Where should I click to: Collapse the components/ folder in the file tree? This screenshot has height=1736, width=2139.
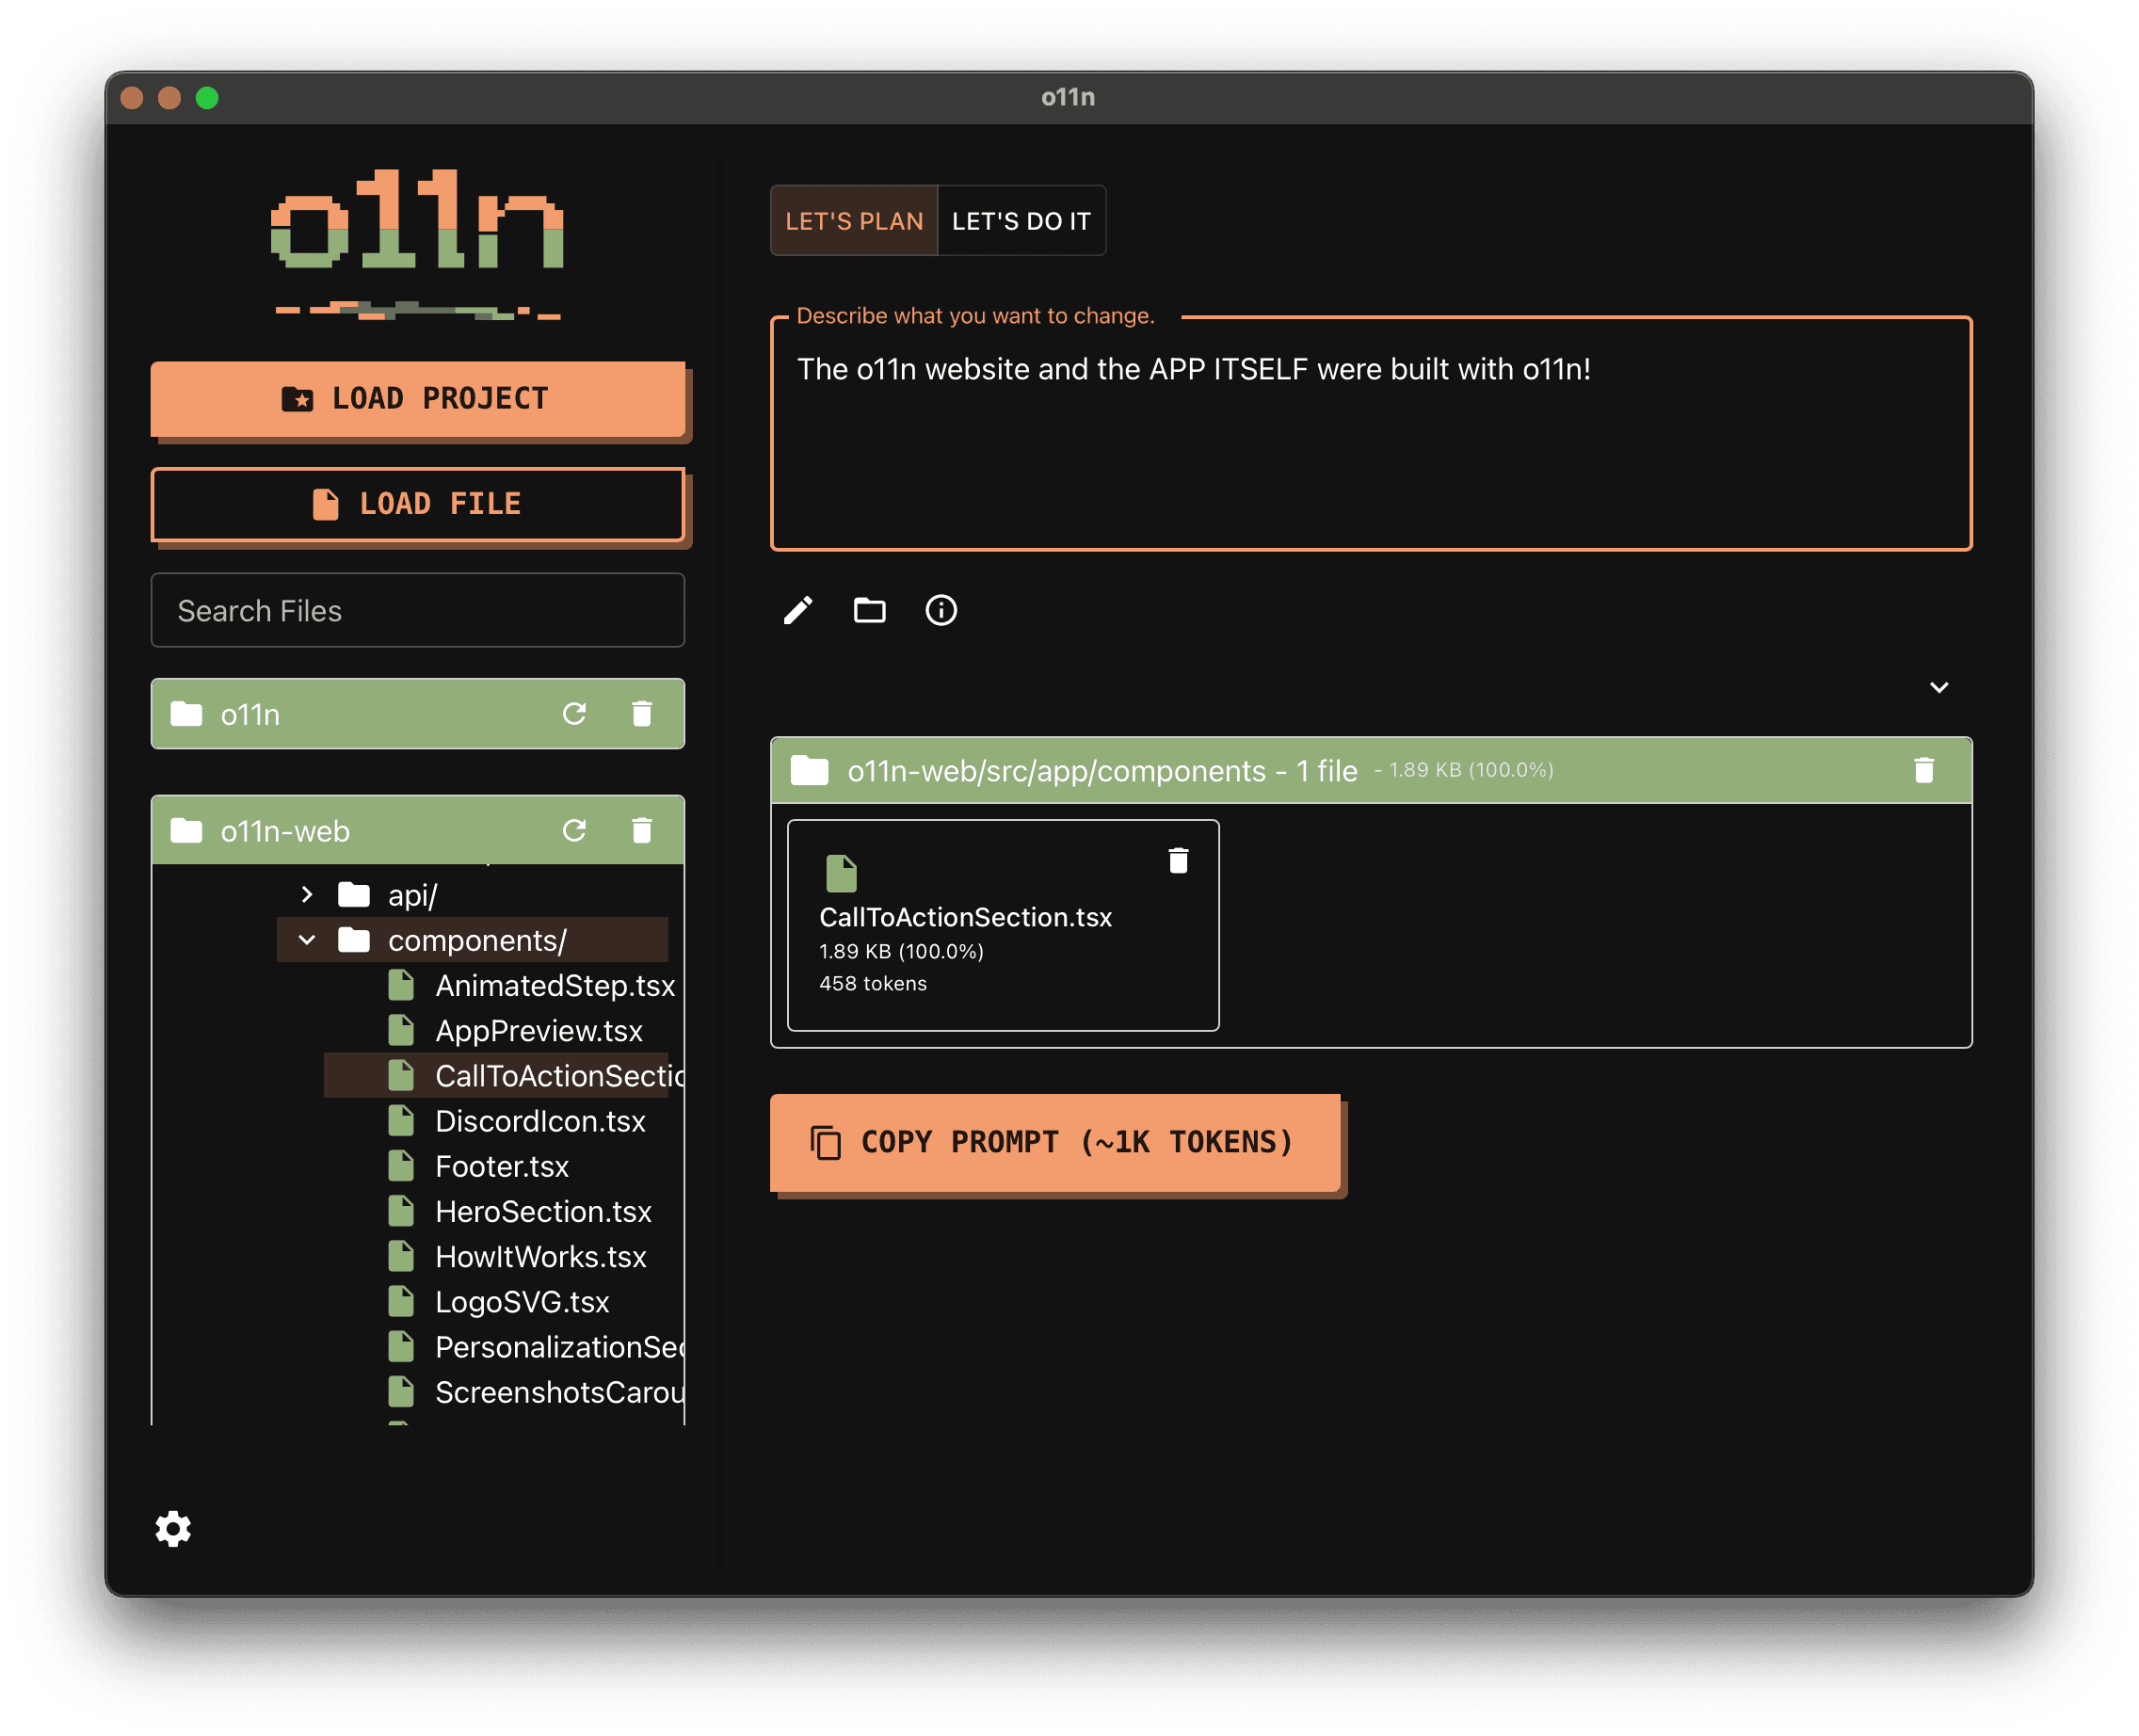307,939
